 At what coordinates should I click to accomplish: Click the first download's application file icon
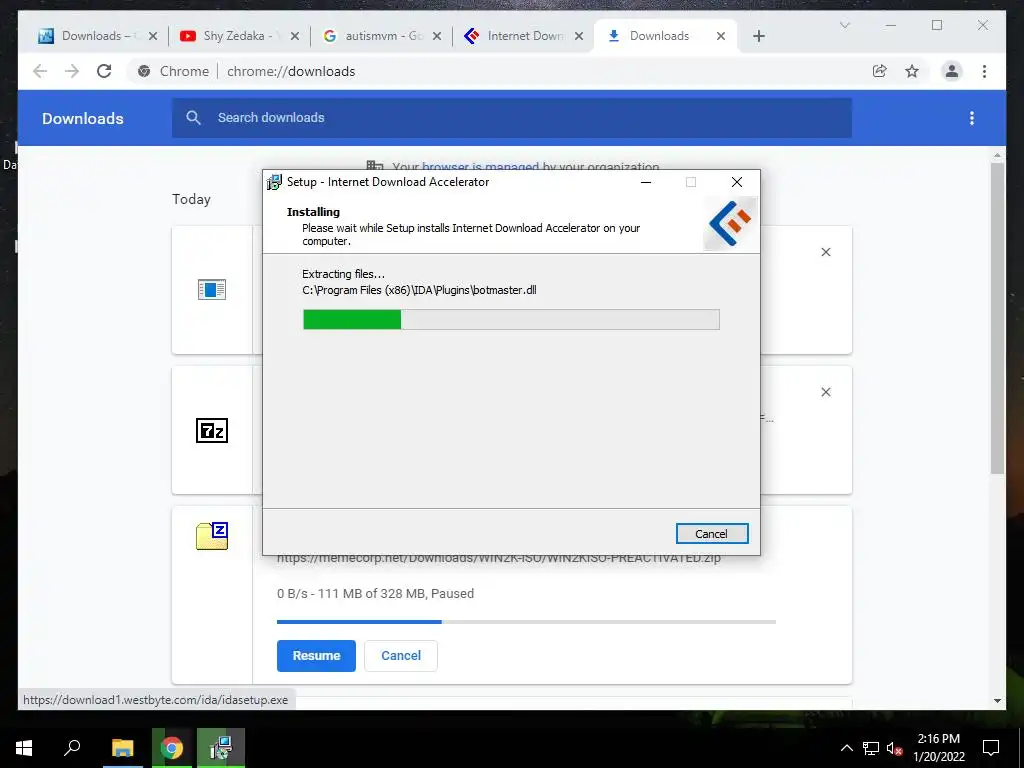tap(212, 289)
